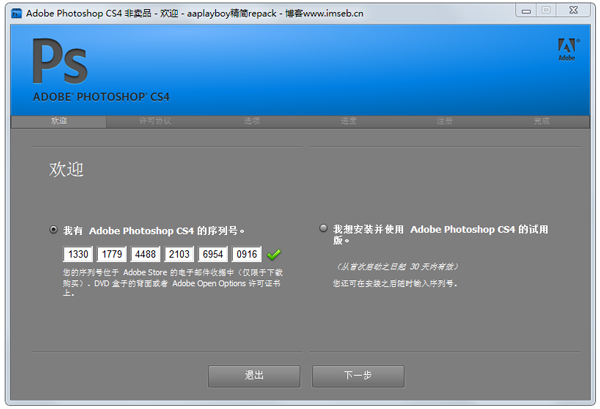Click the large Ps logo

click(60, 60)
